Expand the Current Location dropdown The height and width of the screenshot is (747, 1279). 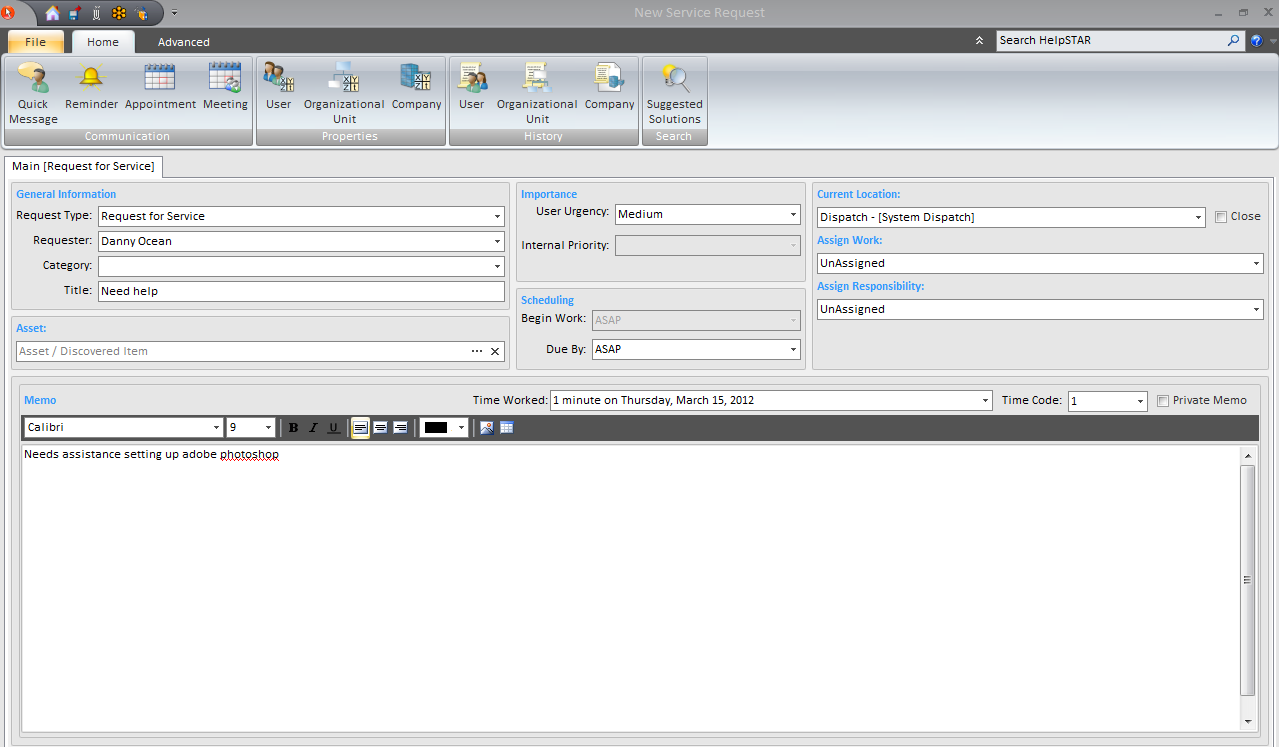pyautogui.click(x=1198, y=217)
